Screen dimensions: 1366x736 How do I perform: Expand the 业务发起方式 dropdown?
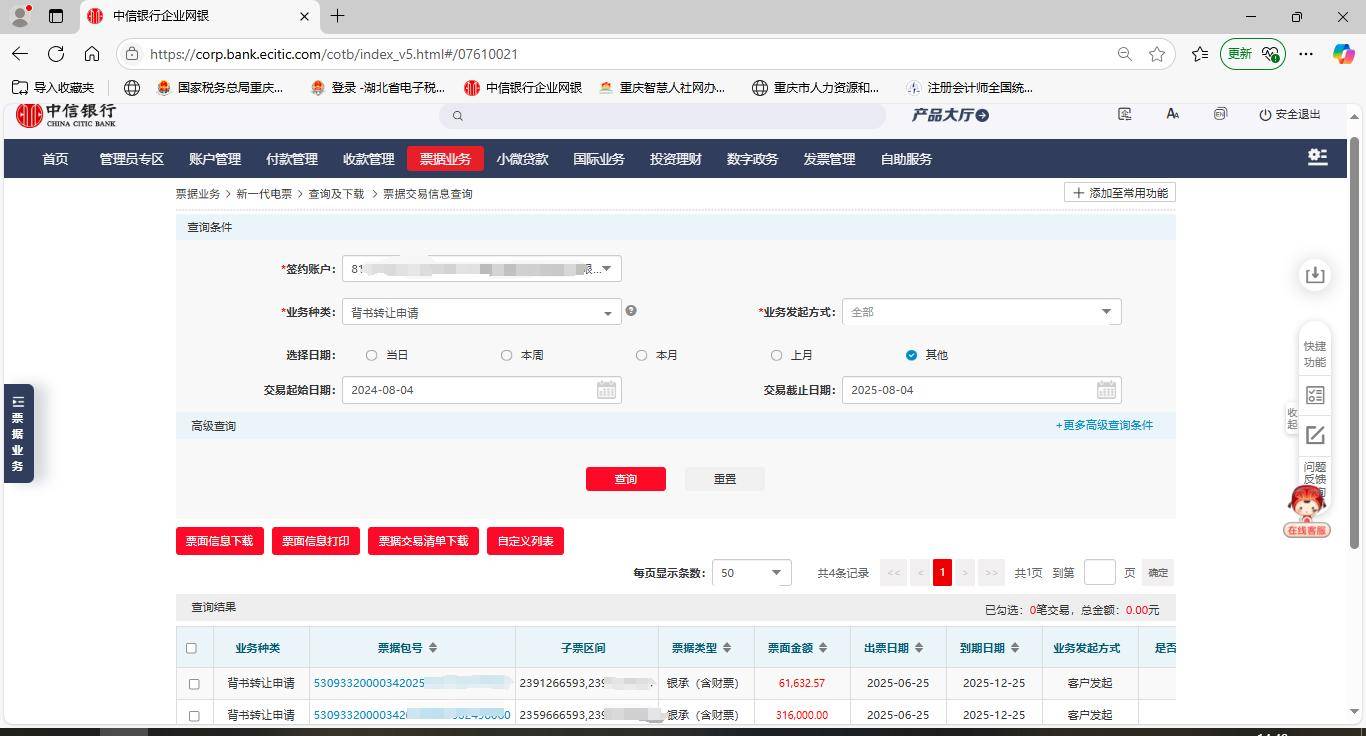1106,312
